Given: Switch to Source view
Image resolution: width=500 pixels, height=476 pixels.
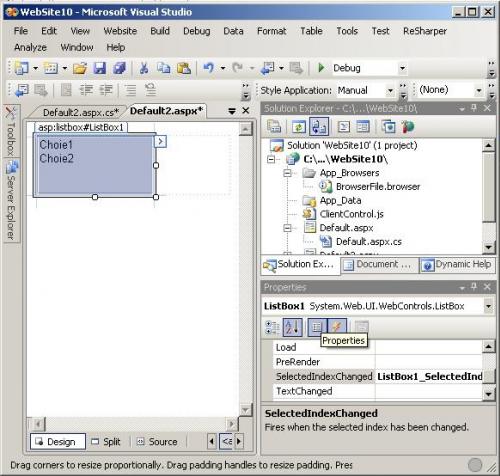Looking at the screenshot, I should coord(157,442).
